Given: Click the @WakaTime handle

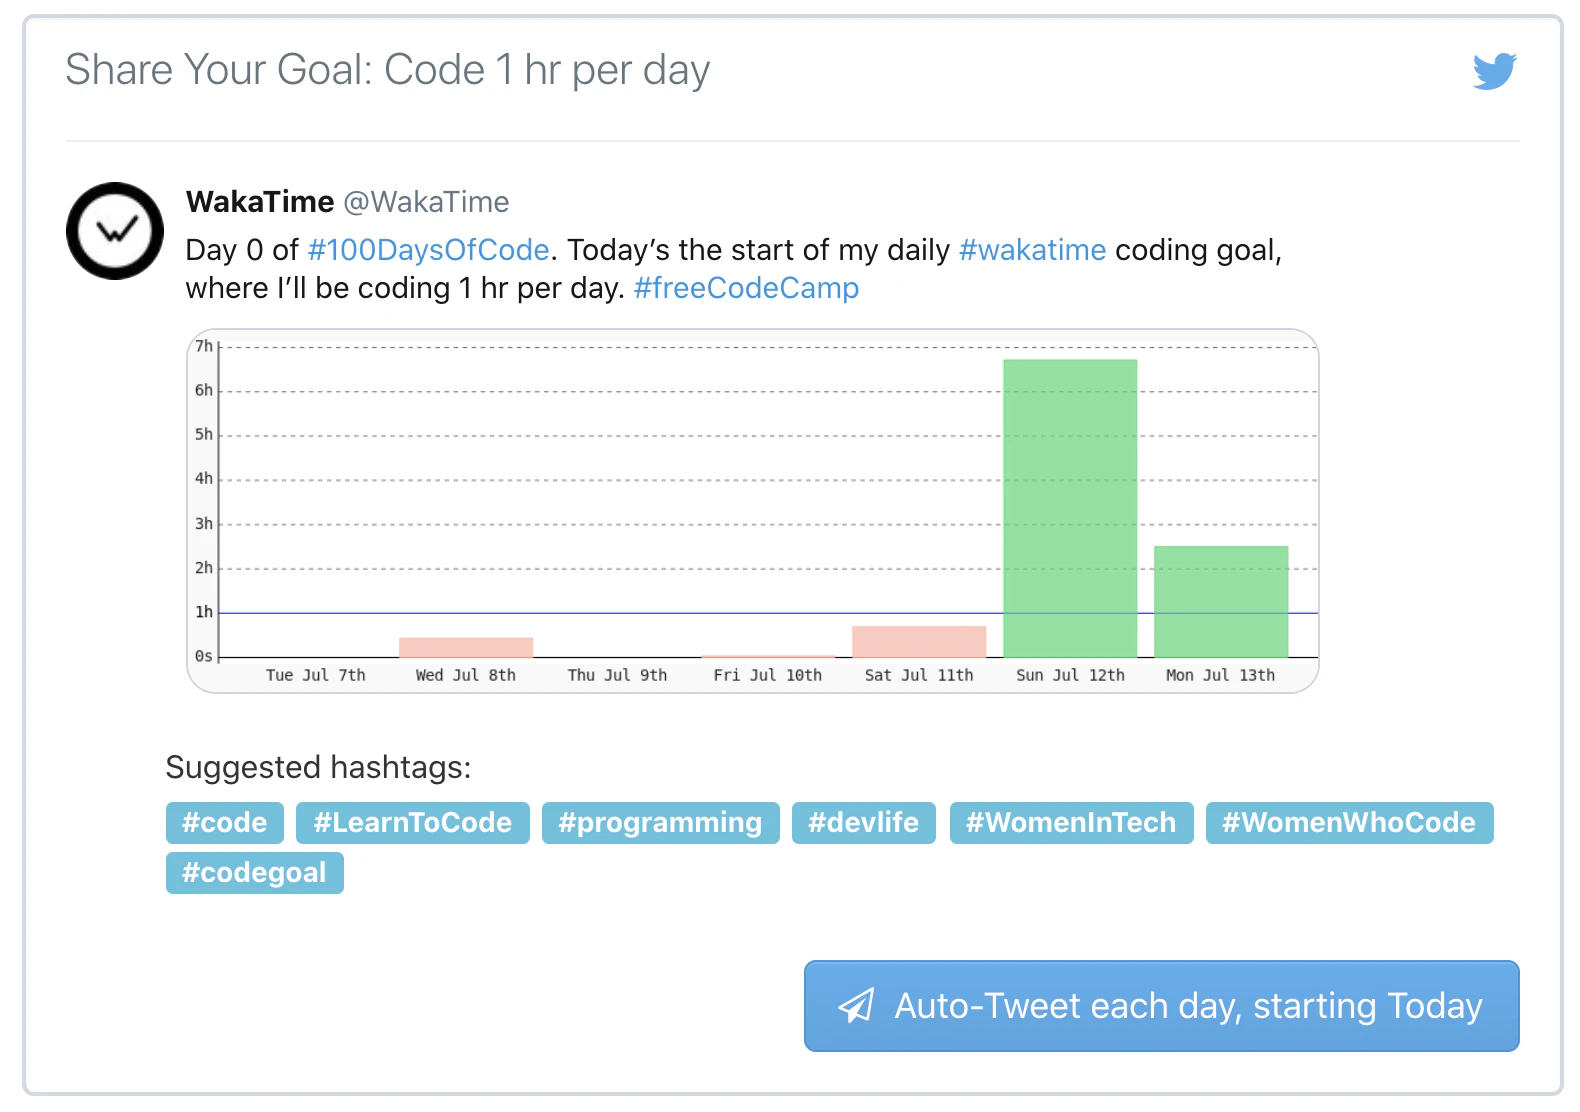Looking at the screenshot, I should coord(427,202).
